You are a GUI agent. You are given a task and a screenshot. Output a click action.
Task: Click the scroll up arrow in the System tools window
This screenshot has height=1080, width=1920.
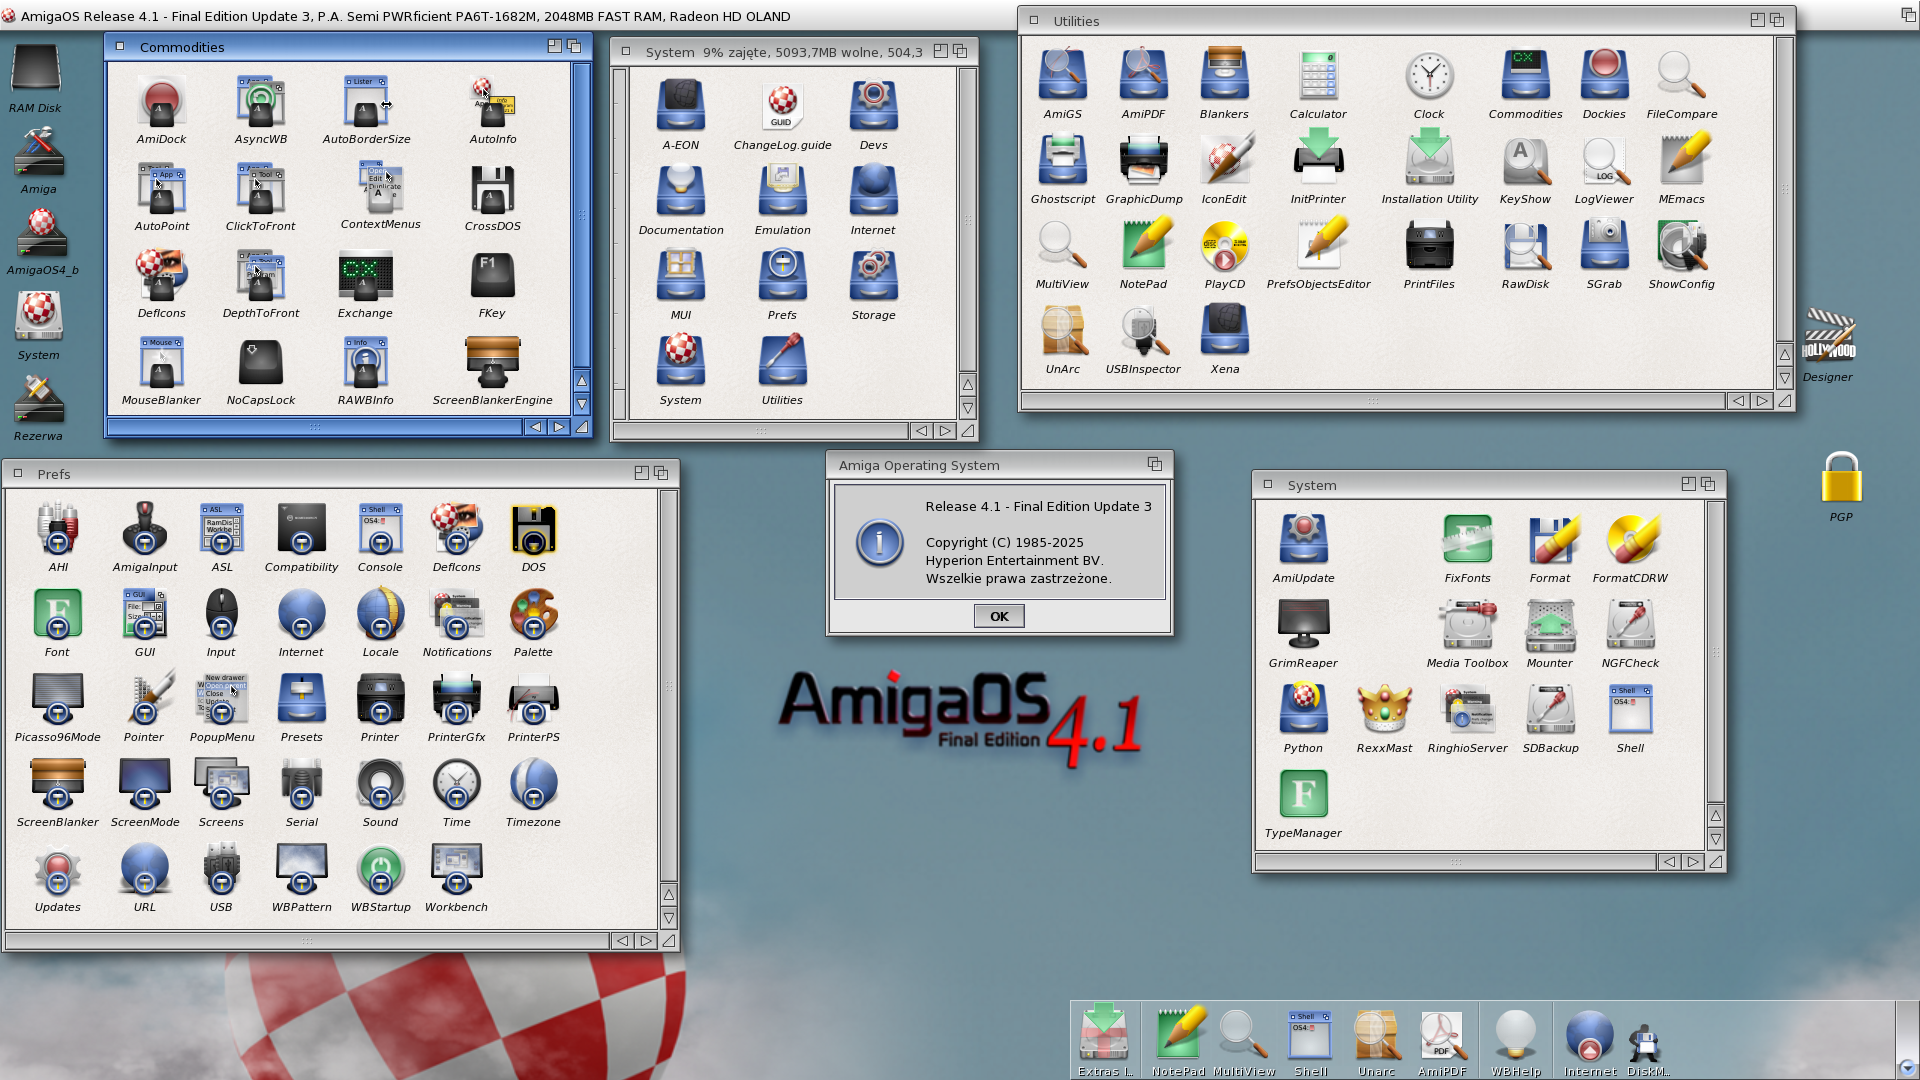point(1715,815)
